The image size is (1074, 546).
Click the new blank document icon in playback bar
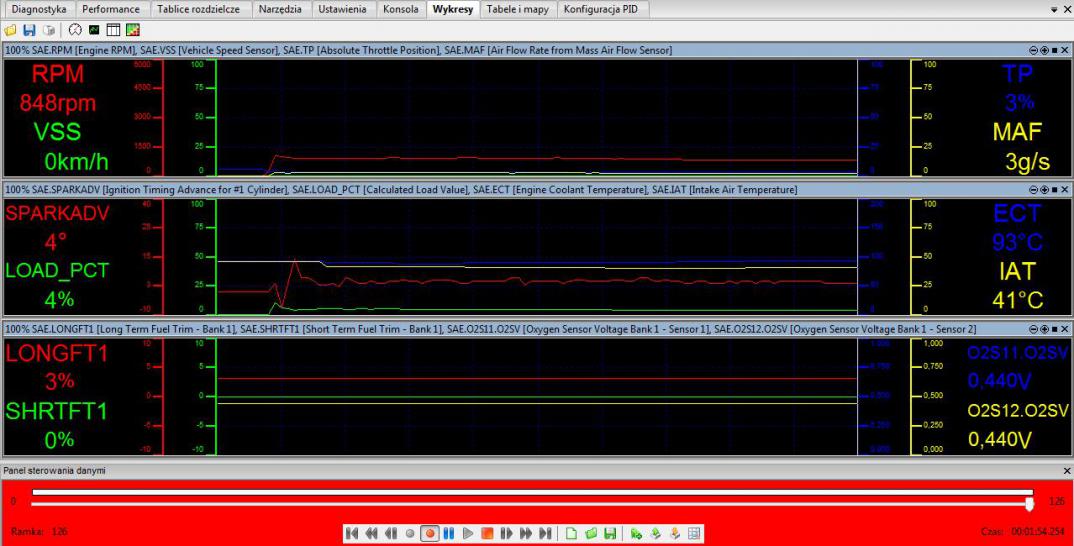click(x=573, y=533)
